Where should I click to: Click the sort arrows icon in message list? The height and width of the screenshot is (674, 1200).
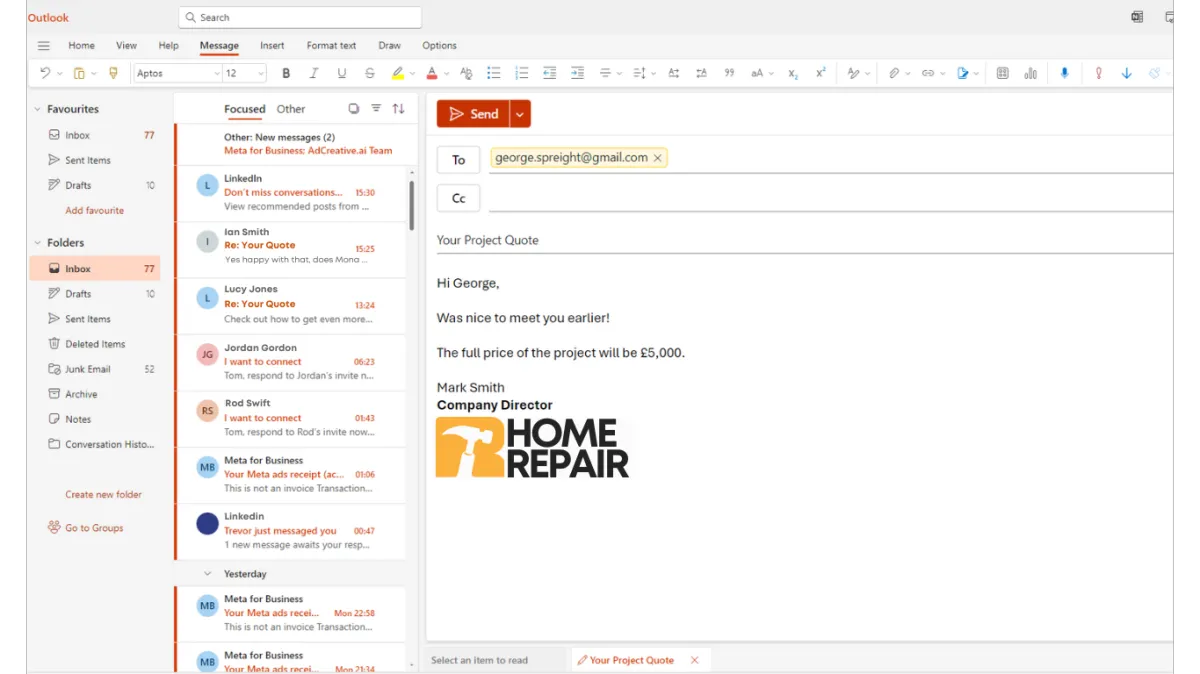(x=398, y=109)
